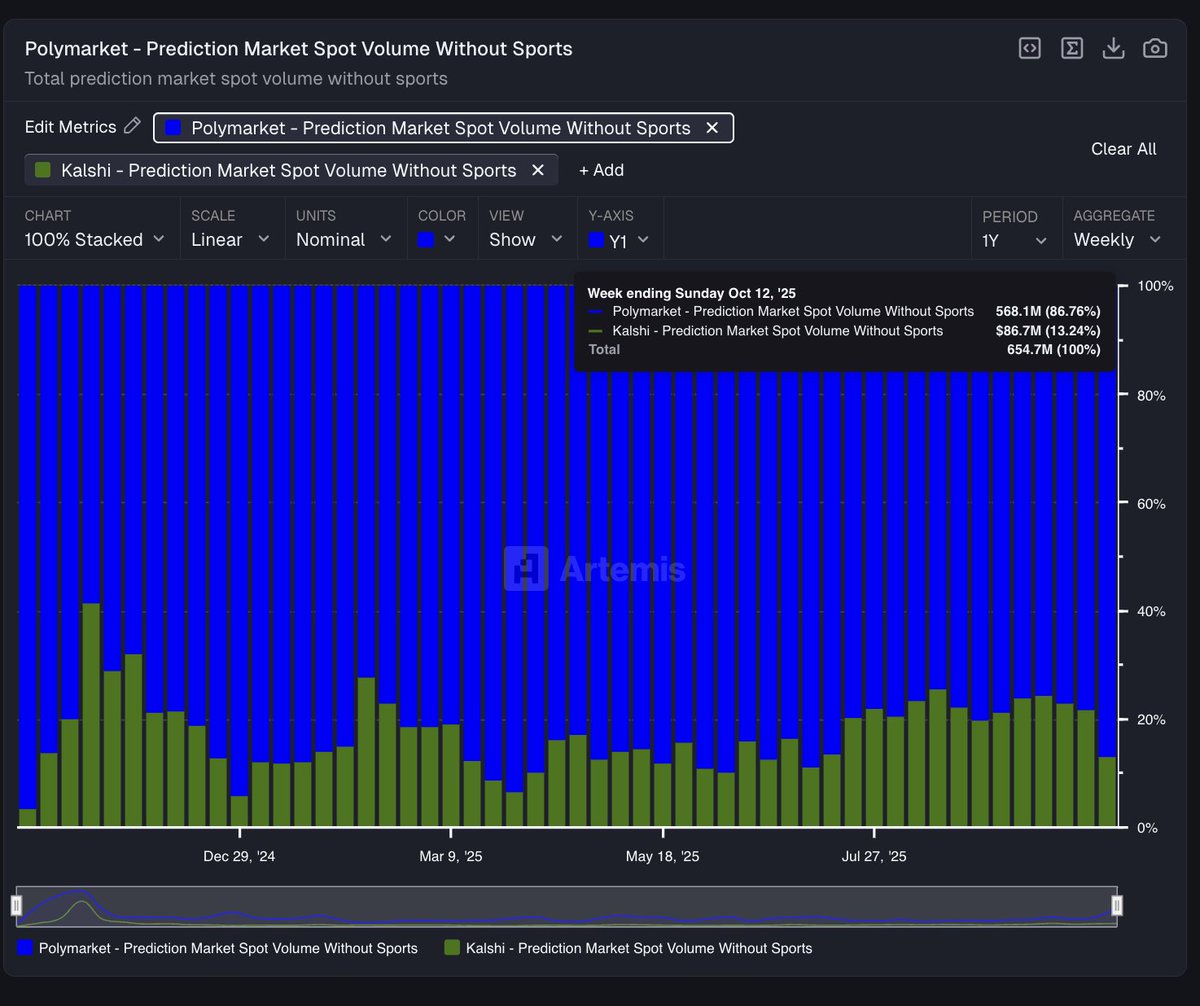1200x1006 pixels.
Task: Toggle Kalshi series in bottom legend
Action: coord(627,948)
